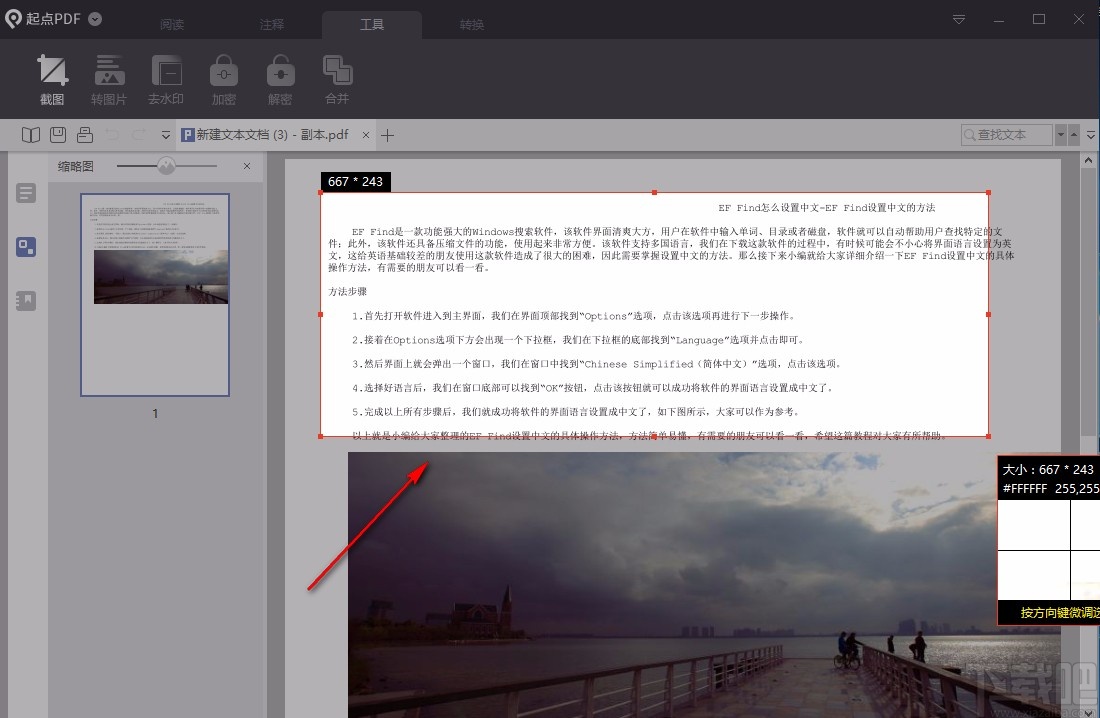This screenshot has height=718, width=1100.
Task: Open the 转图片 convert-to-image tool
Action: pyautogui.click(x=109, y=79)
